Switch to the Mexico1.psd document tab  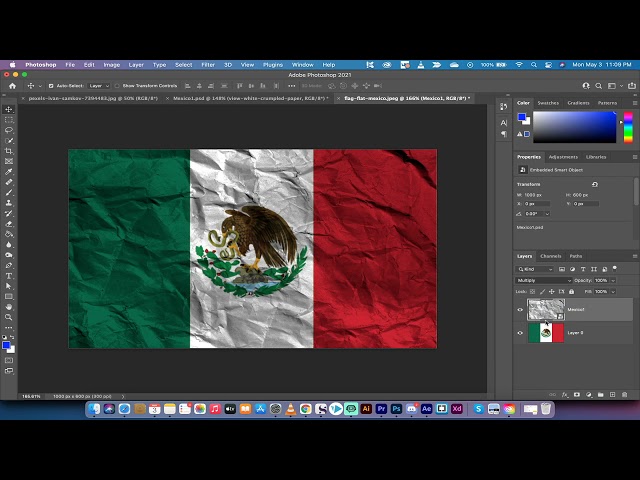(x=250, y=98)
